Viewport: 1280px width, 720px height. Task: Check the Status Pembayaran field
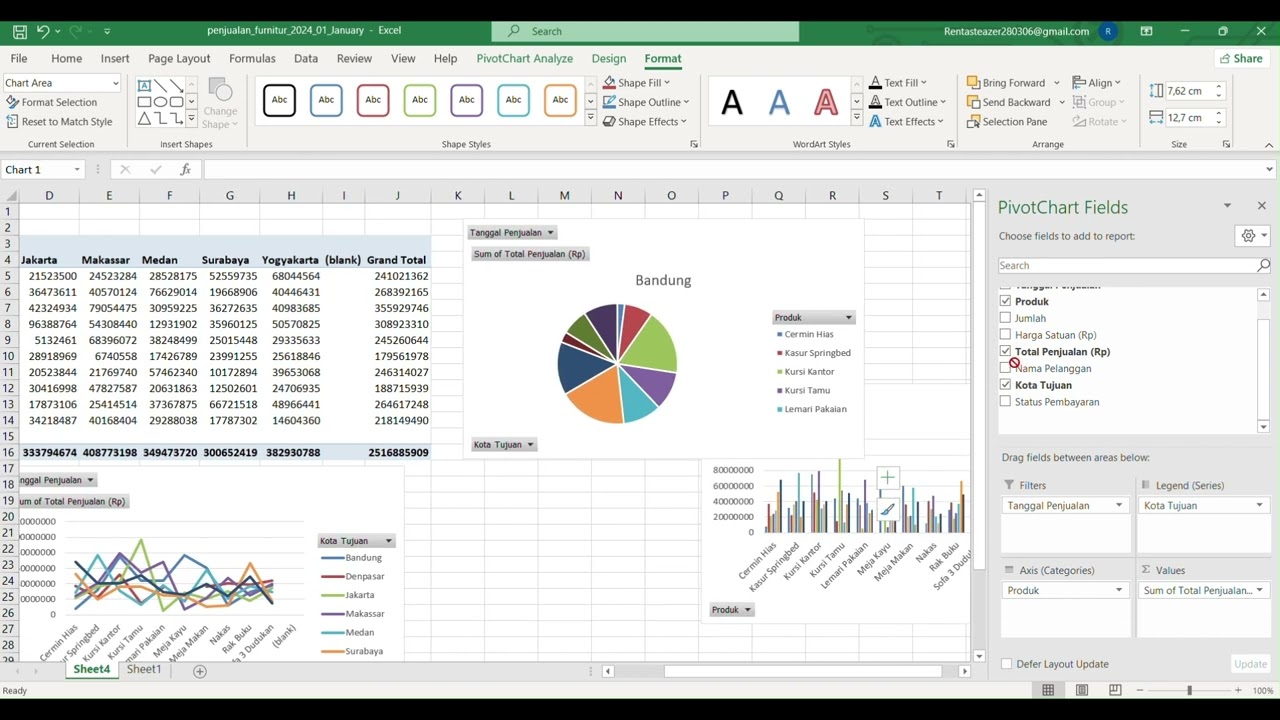tap(1005, 402)
